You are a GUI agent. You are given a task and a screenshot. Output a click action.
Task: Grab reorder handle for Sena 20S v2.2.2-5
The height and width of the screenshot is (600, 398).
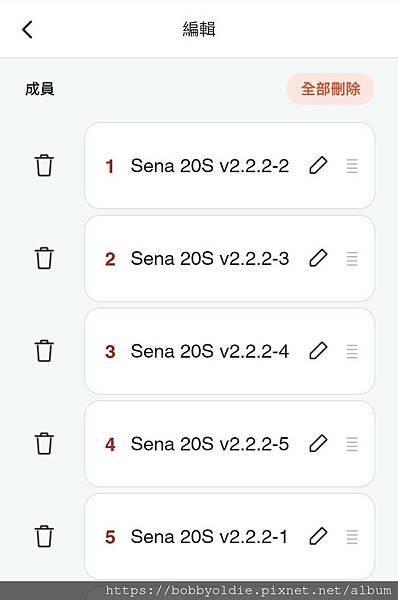coord(352,444)
